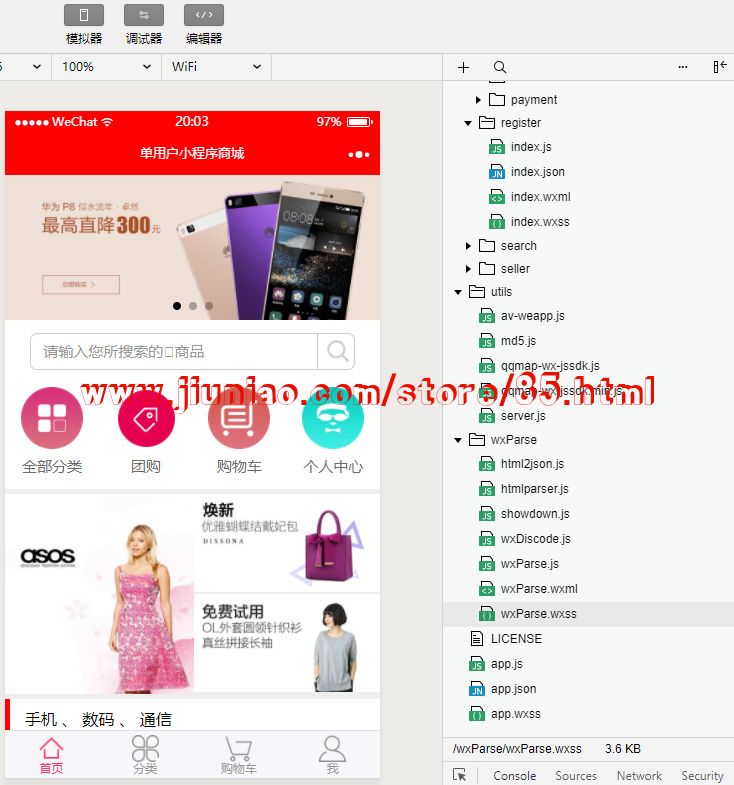Image resolution: width=734 pixels, height=785 pixels.
Task: Open the 焕新 handbag promotion
Action: tap(287, 543)
